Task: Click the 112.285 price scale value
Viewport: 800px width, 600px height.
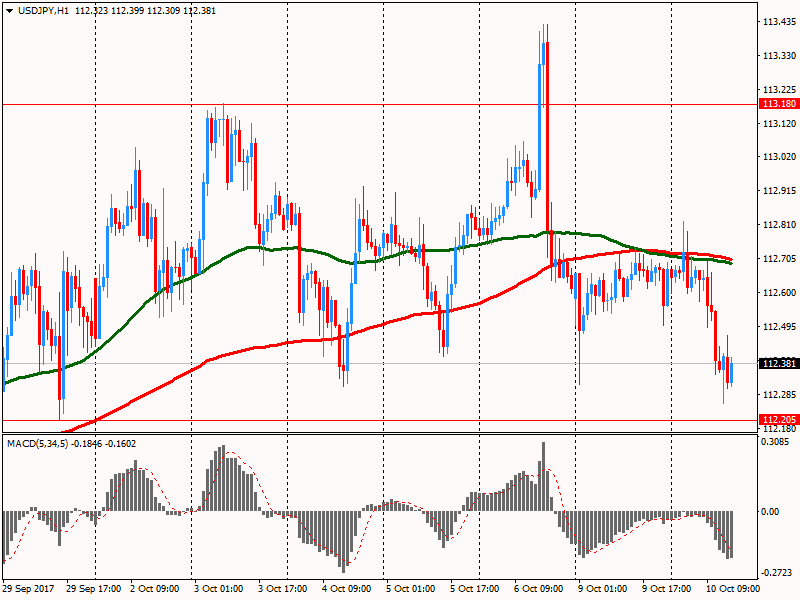Action: [x=779, y=395]
